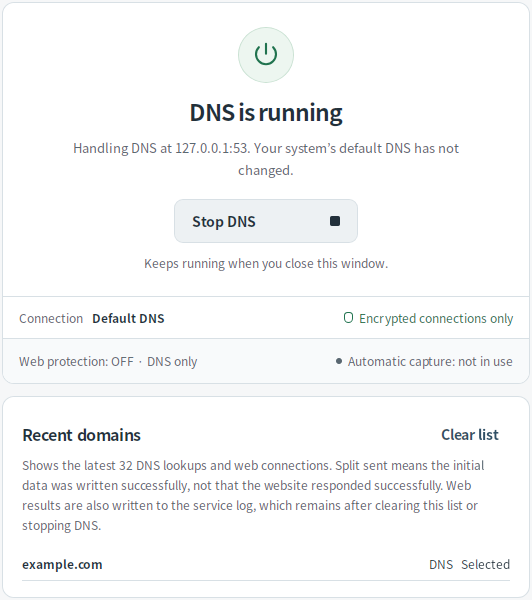532x600 pixels.
Task: Click the DNS tag on example.com row
Action: coord(441,564)
